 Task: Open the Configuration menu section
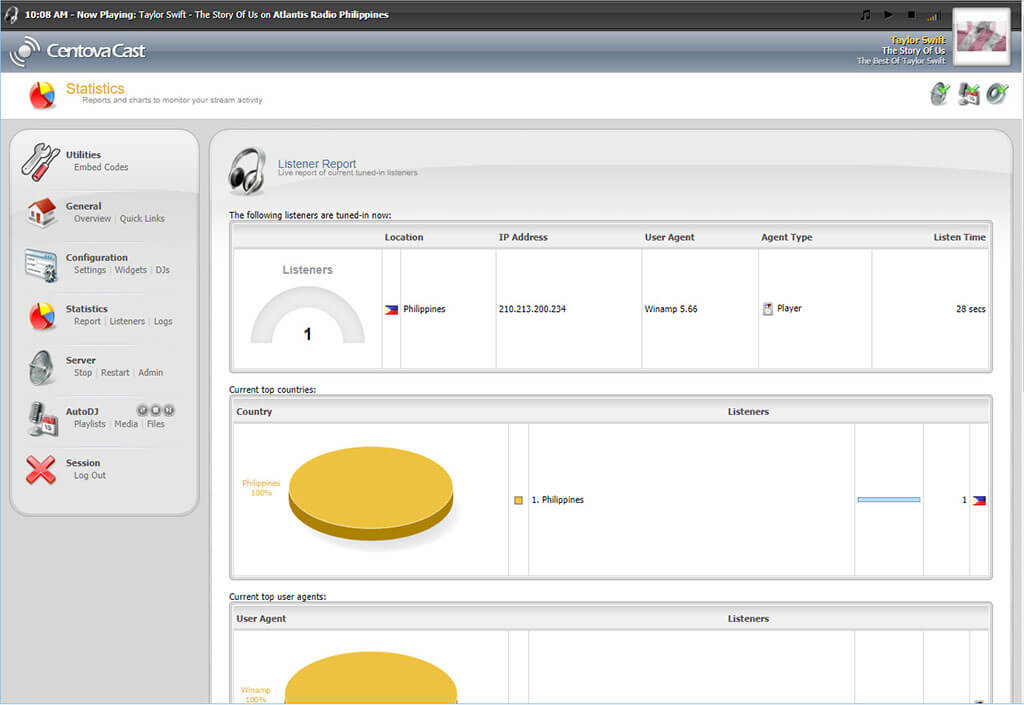pos(97,258)
